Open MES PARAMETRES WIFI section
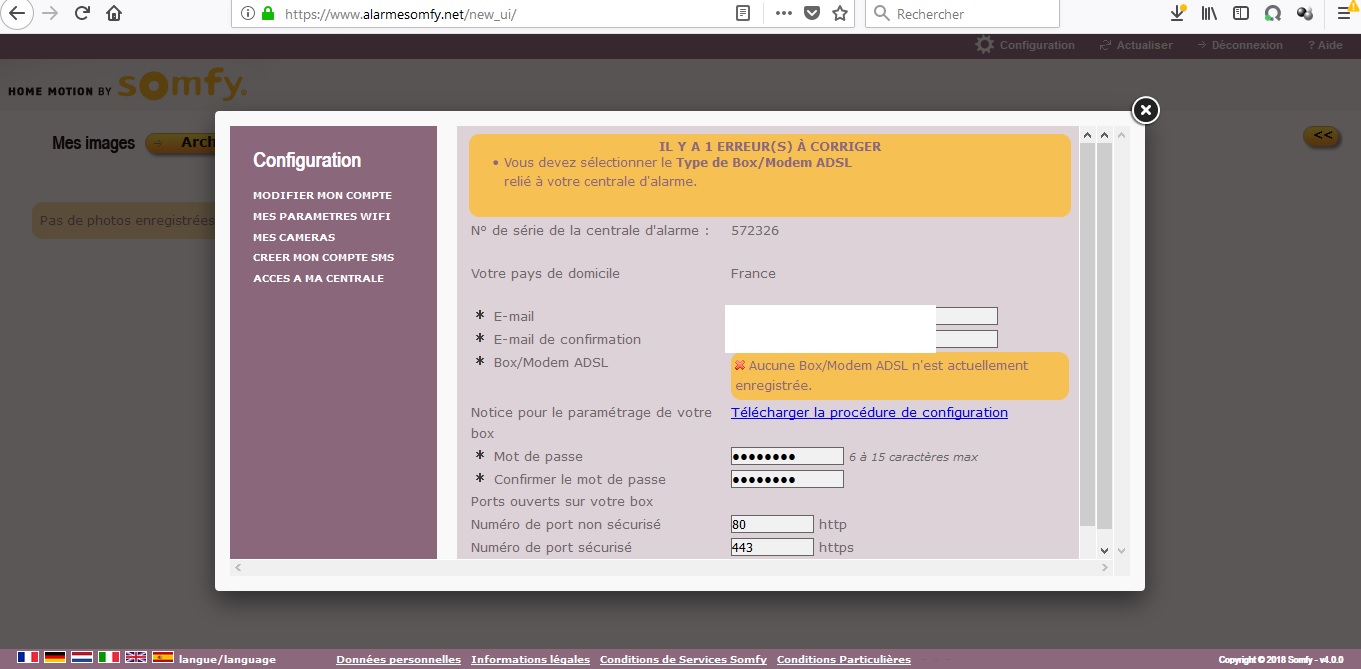The width and height of the screenshot is (1361, 669). click(321, 216)
